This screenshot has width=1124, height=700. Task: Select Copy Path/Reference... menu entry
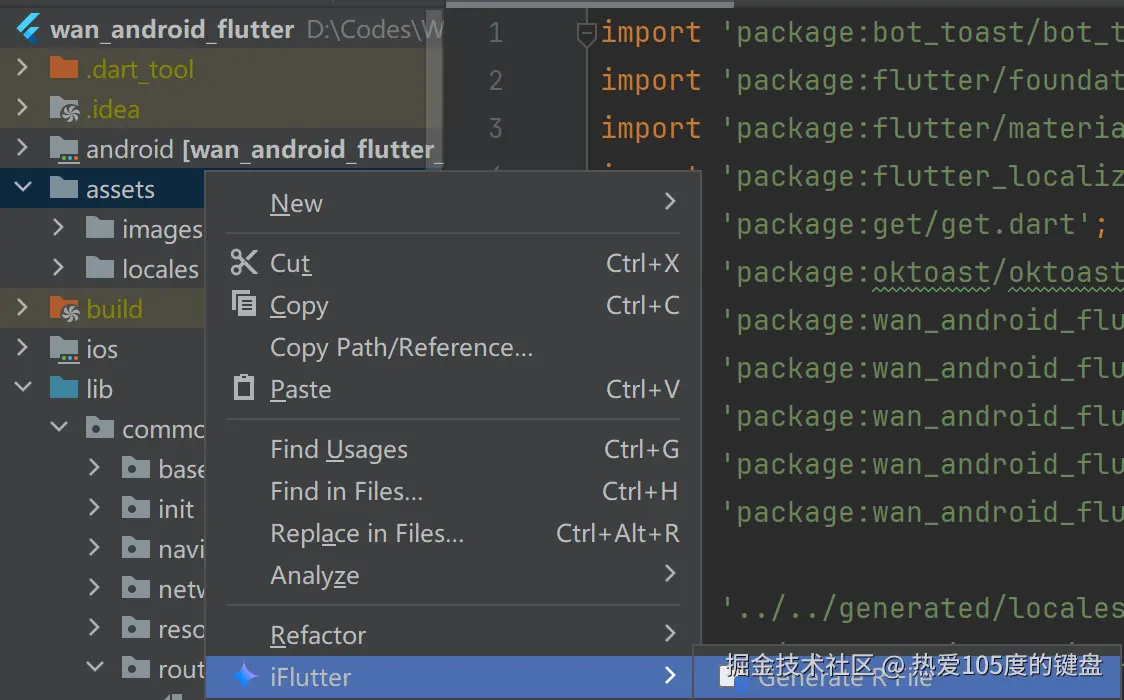(x=452, y=347)
